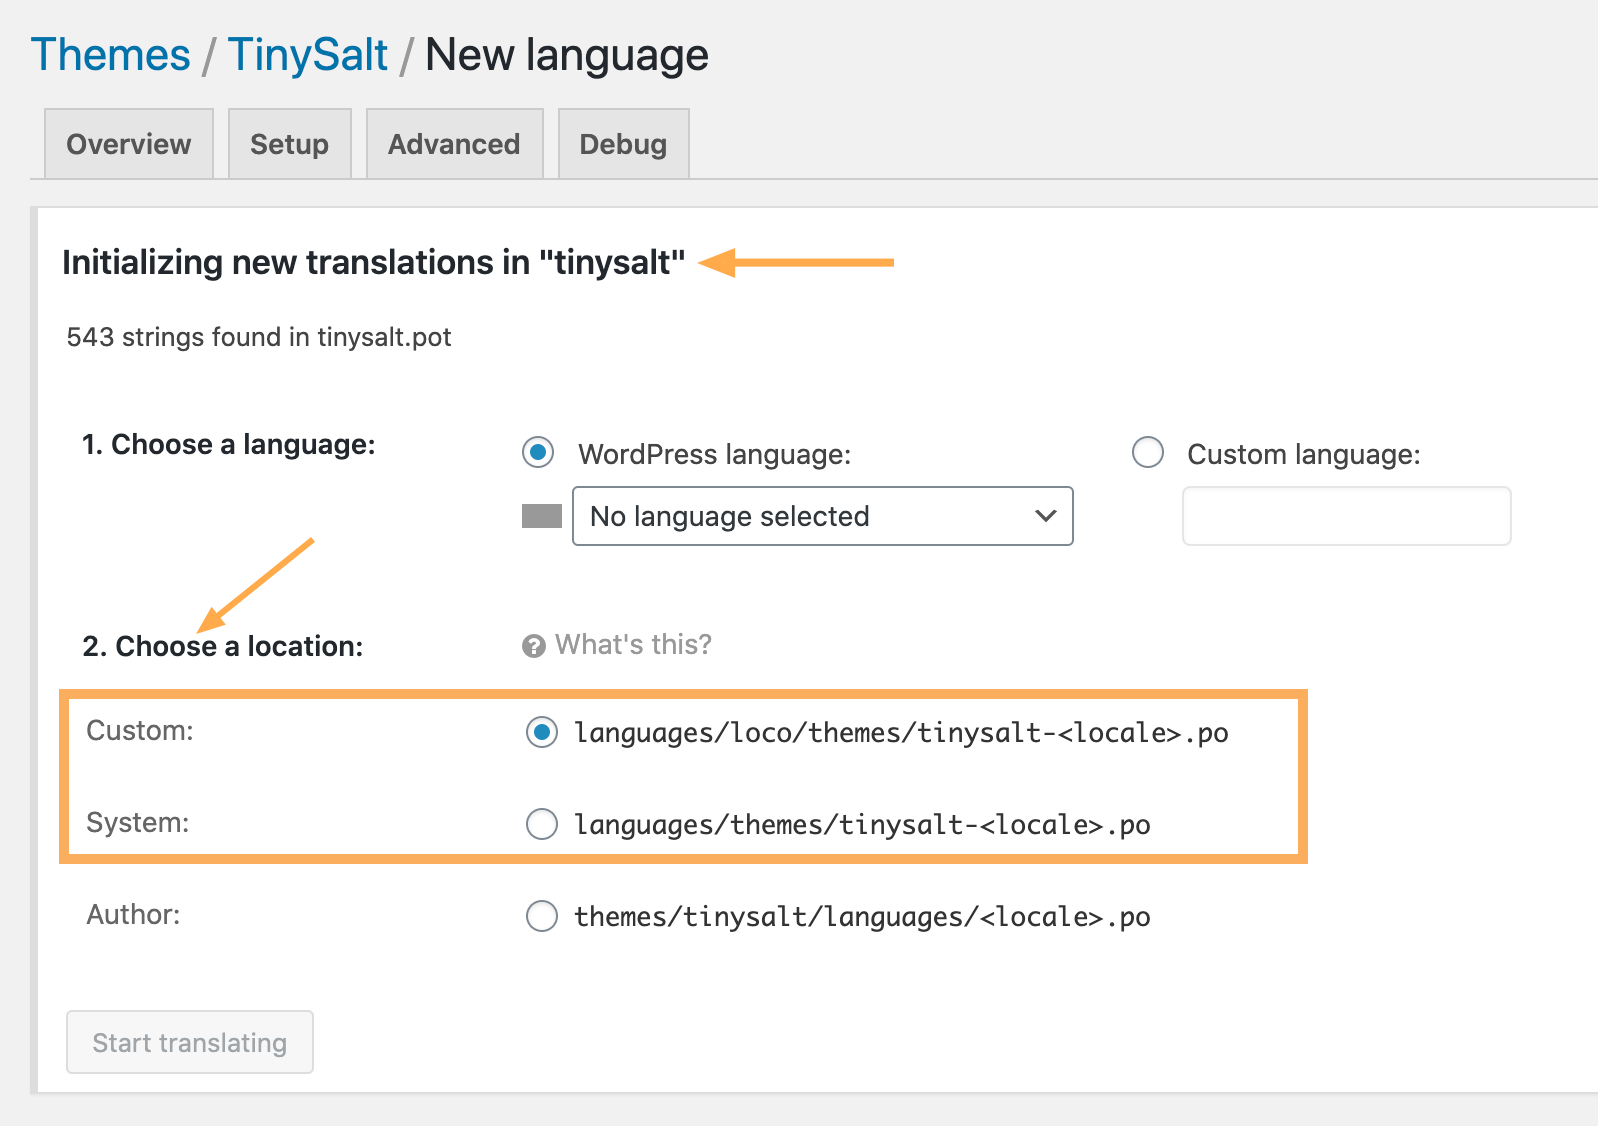
Task: Open the Debug tab
Action: 624,144
